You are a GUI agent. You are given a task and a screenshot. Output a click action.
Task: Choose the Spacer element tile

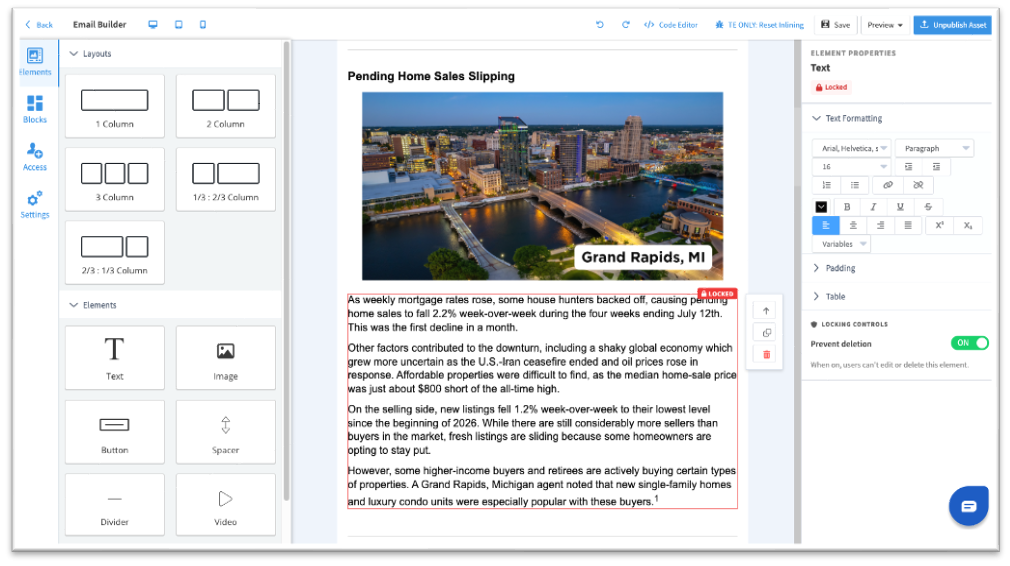pyautogui.click(x=225, y=431)
